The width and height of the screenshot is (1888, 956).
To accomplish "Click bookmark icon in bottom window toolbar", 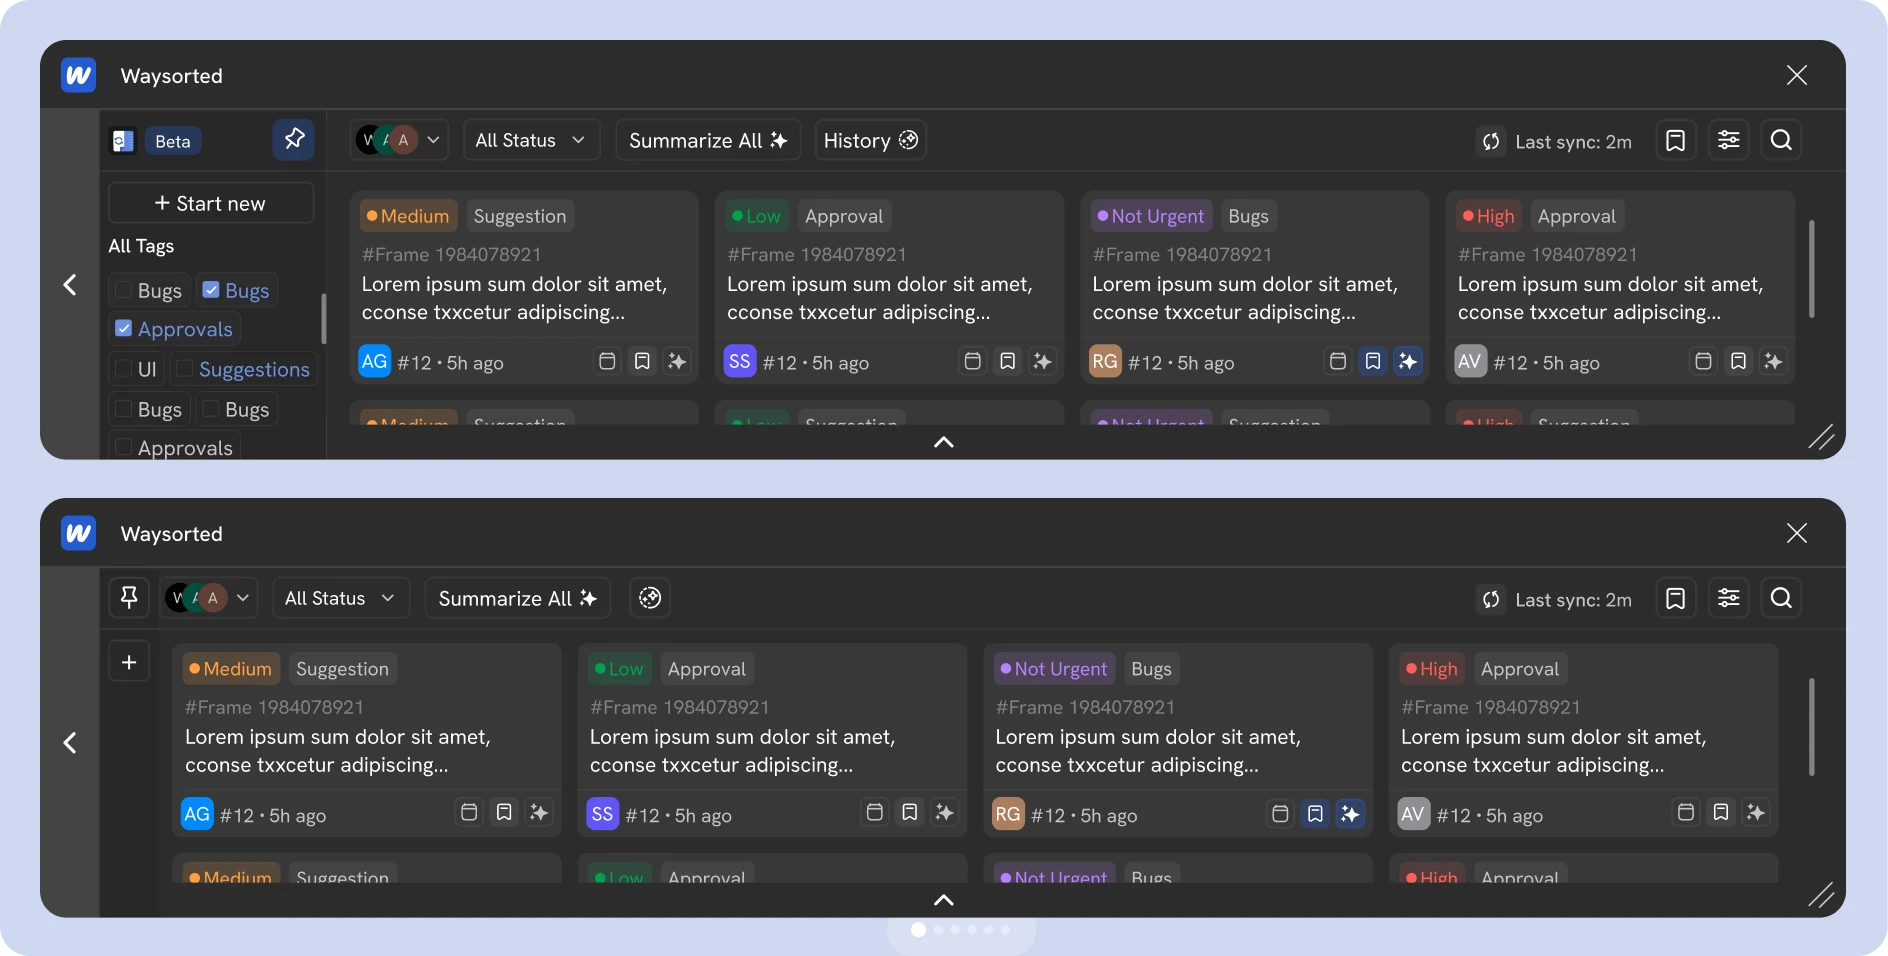I will tap(1675, 598).
